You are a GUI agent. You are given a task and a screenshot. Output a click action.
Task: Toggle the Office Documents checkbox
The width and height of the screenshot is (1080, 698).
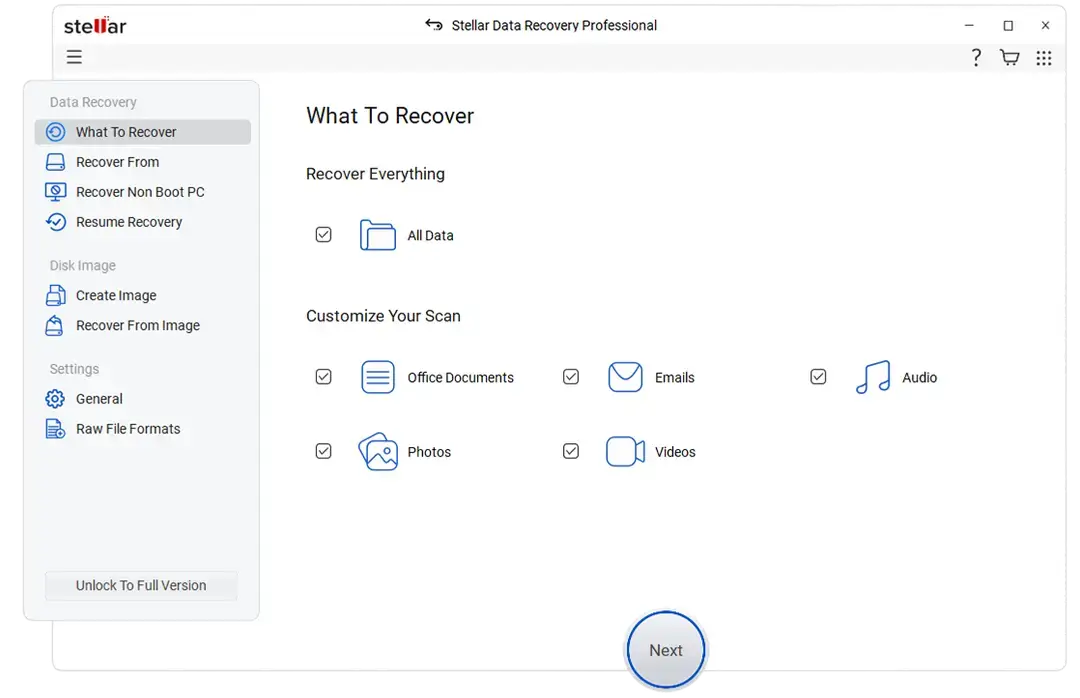[x=323, y=377]
